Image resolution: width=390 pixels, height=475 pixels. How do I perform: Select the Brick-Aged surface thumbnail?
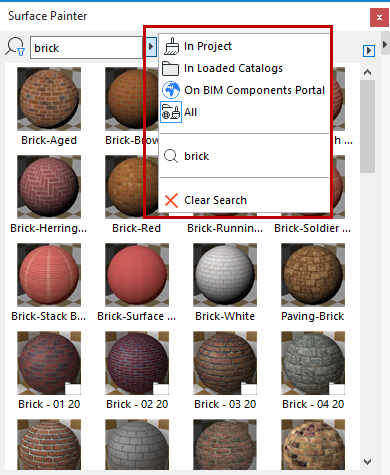tap(49, 99)
